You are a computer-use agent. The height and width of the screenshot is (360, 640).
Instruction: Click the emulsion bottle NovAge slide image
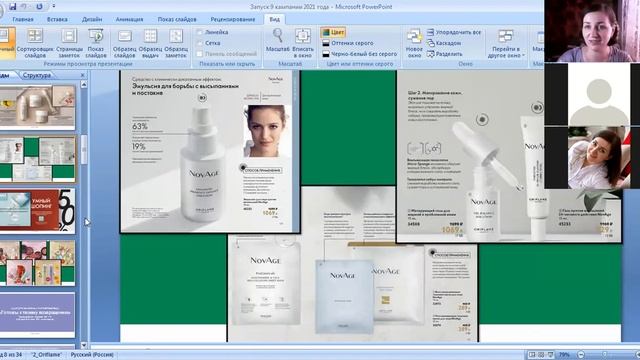pos(210,151)
